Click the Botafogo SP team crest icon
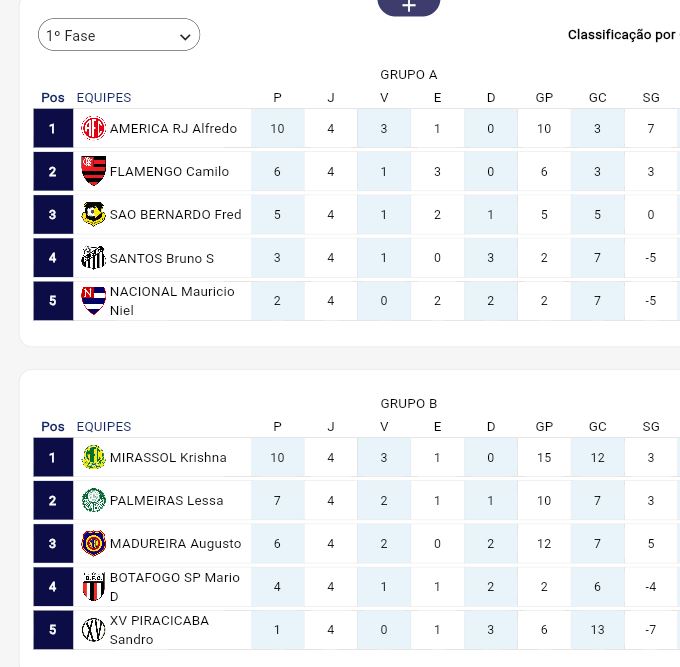The width and height of the screenshot is (680, 667). point(93,586)
